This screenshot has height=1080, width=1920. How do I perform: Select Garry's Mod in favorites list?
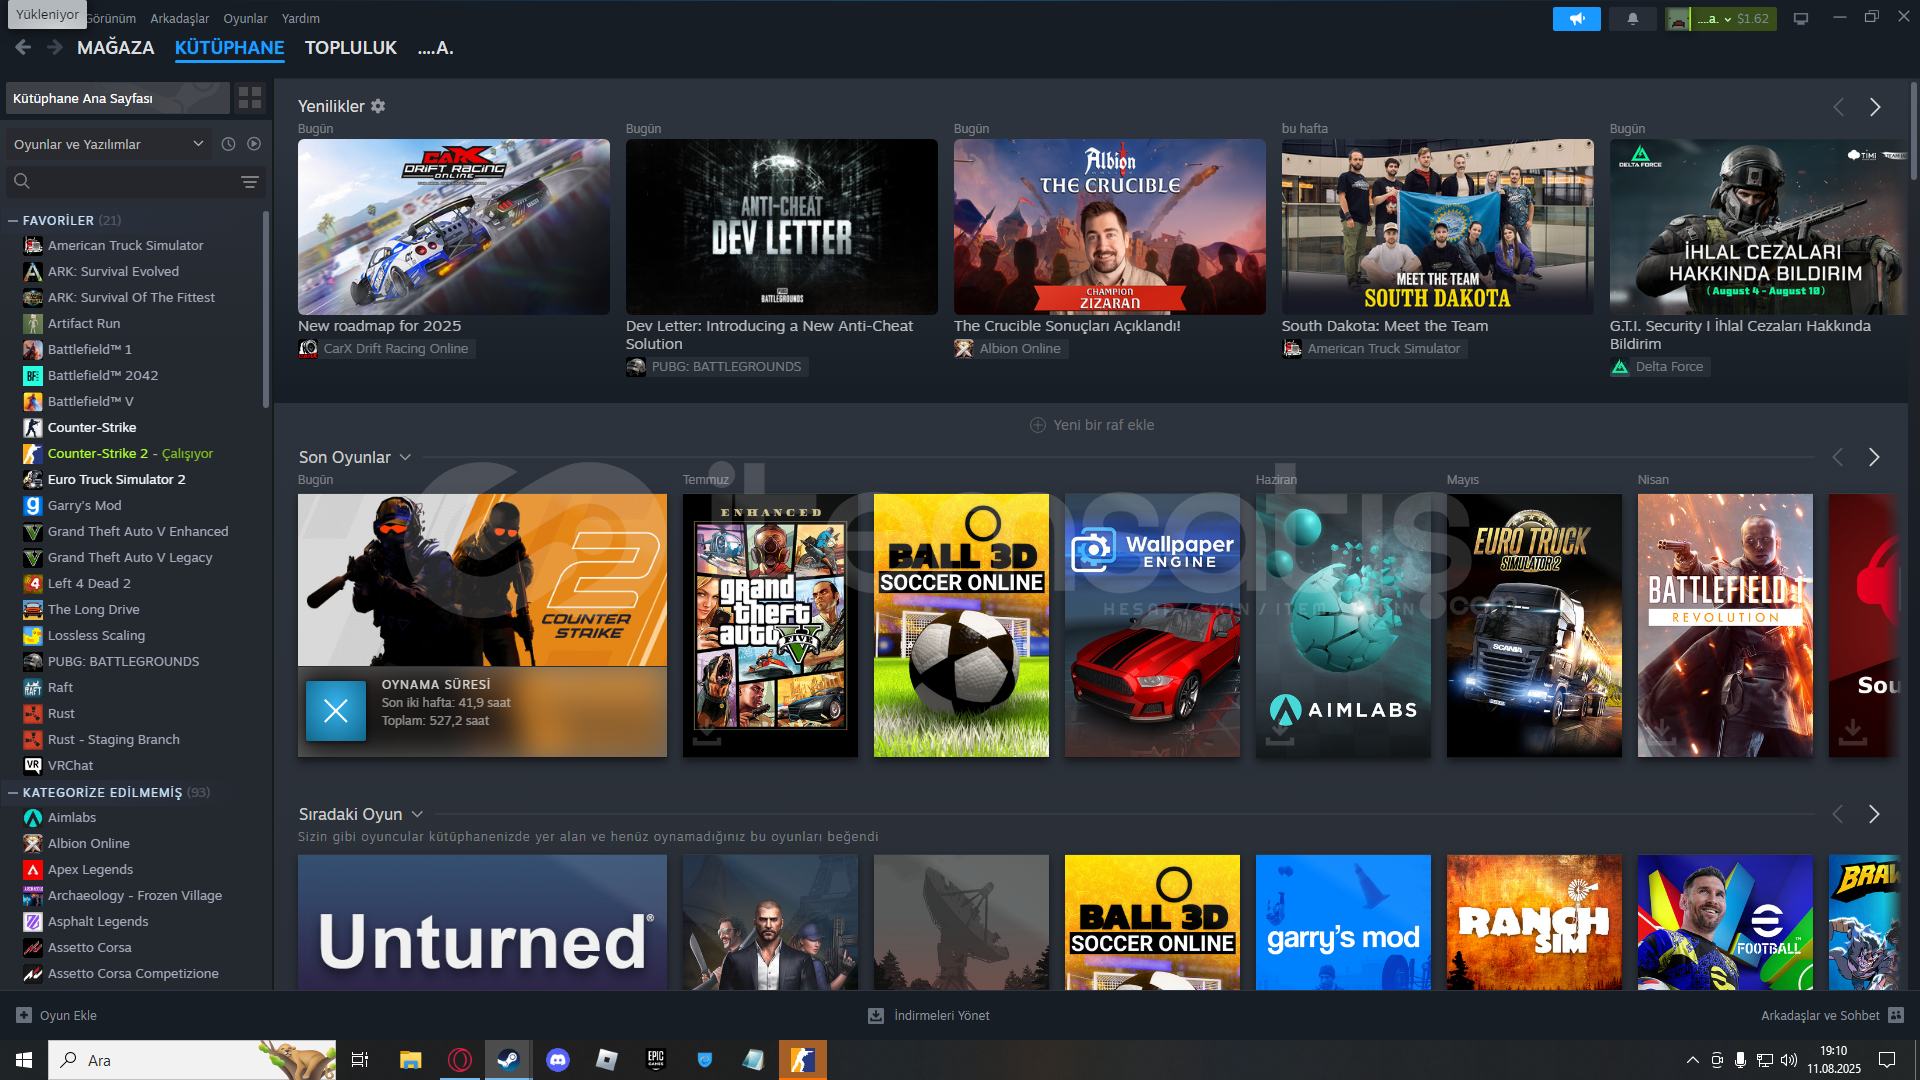84,505
